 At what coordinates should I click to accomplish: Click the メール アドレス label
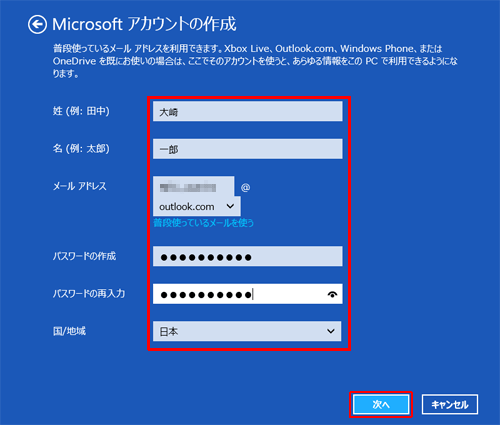[x=80, y=186]
